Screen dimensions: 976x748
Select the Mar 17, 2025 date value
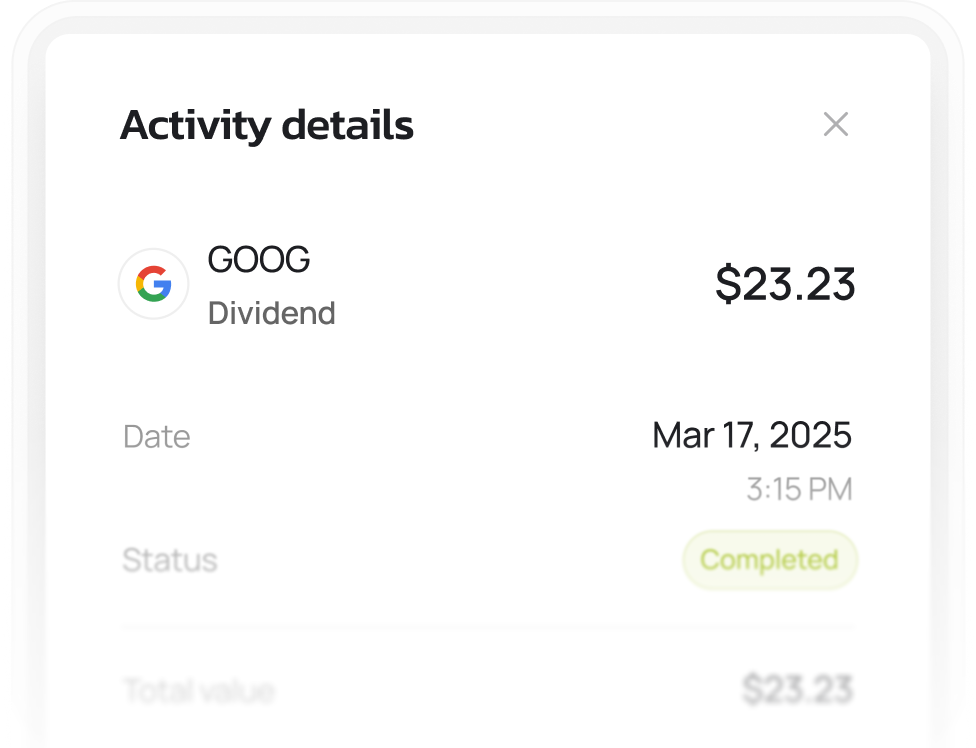coord(751,435)
